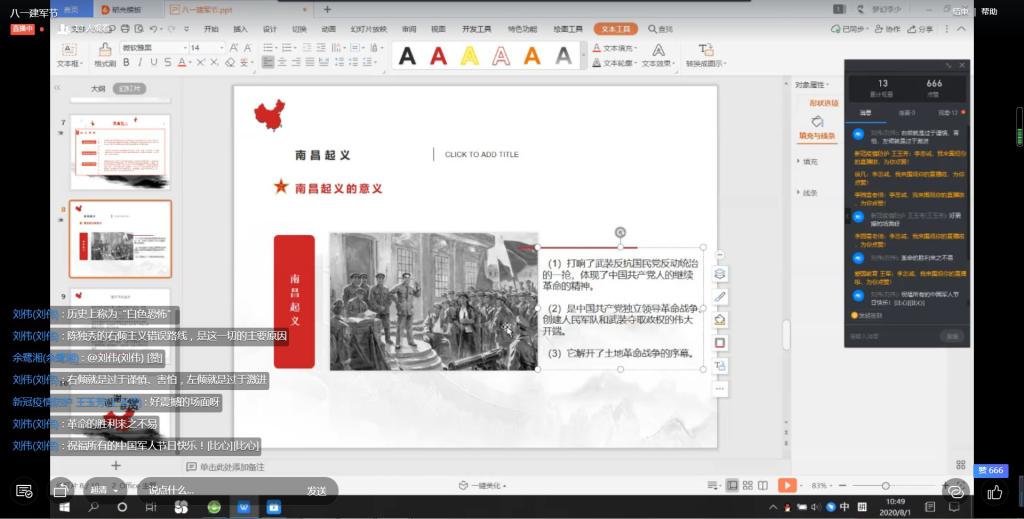Click the Collaborate icon at top right

point(878,29)
